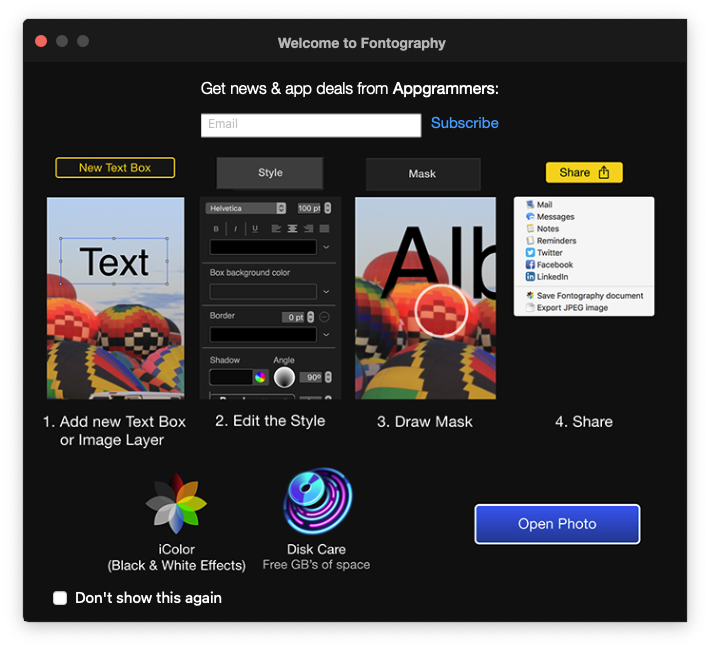Select the Style tab
This screenshot has width=710, height=649.
pyautogui.click(x=270, y=173)
